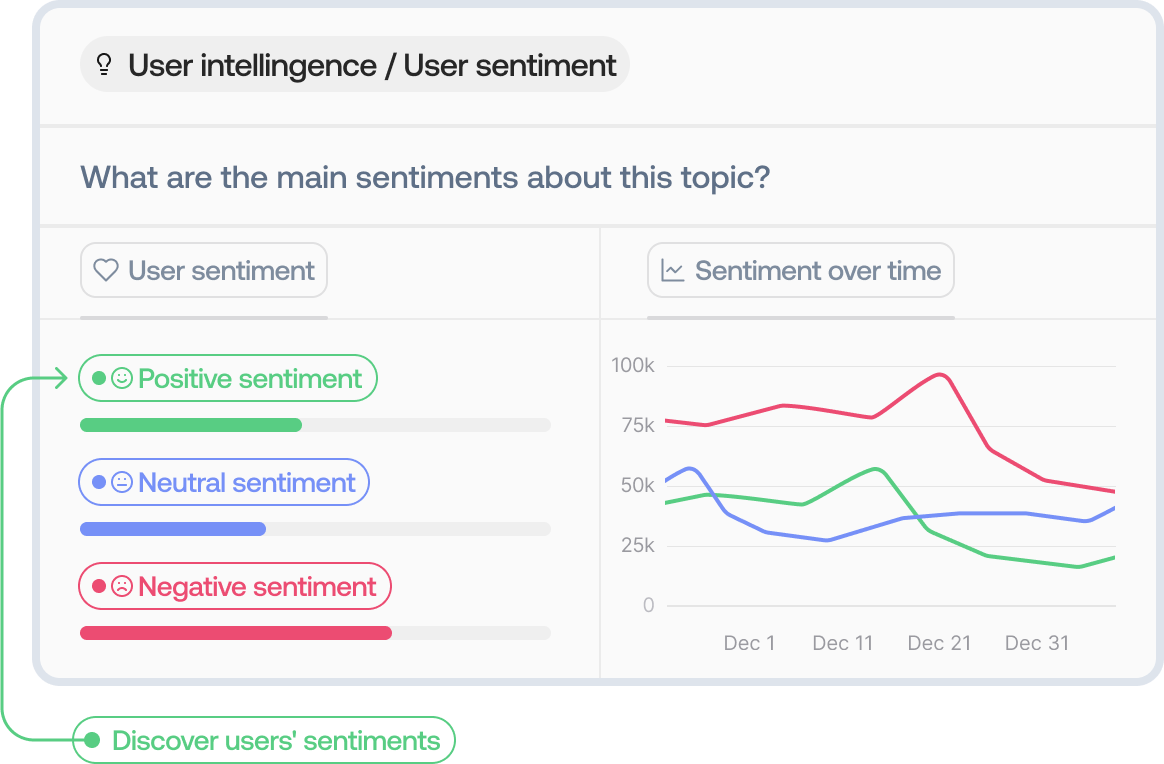Click the lightbulb icon in breadcrumb
1164x764 pixels.
[104, 66]
